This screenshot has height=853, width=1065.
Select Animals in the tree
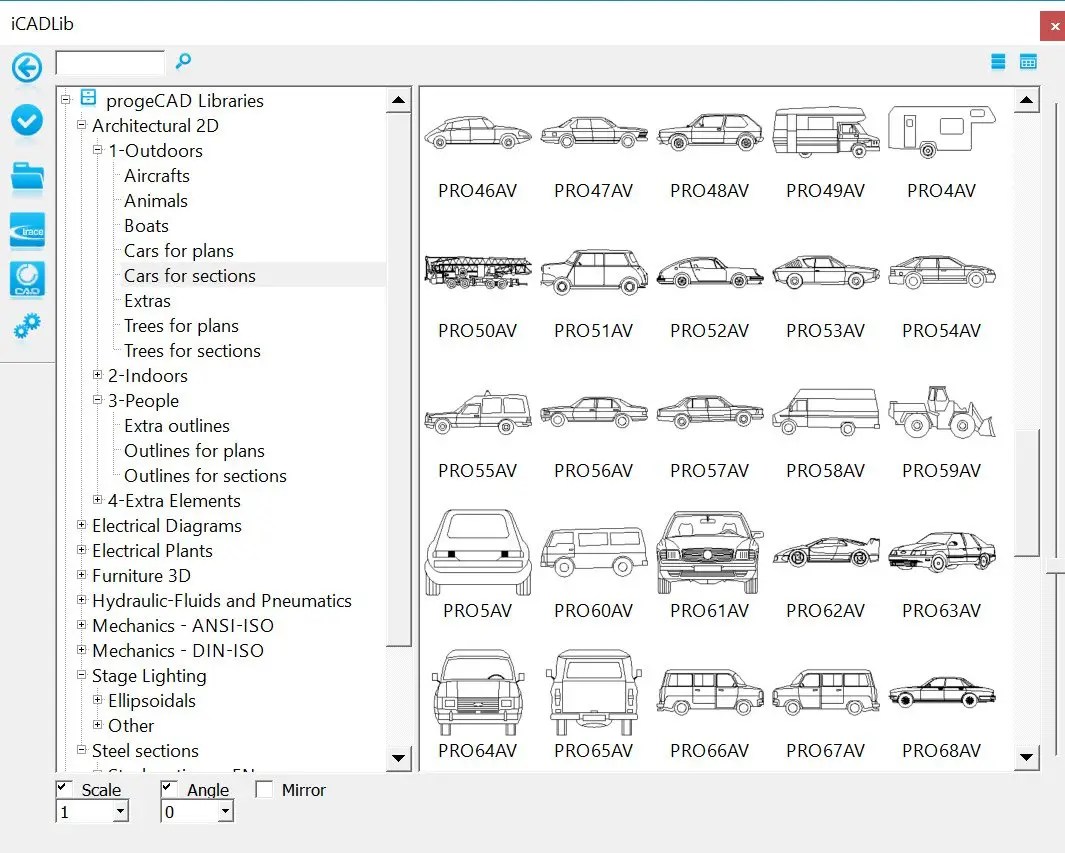156,201
